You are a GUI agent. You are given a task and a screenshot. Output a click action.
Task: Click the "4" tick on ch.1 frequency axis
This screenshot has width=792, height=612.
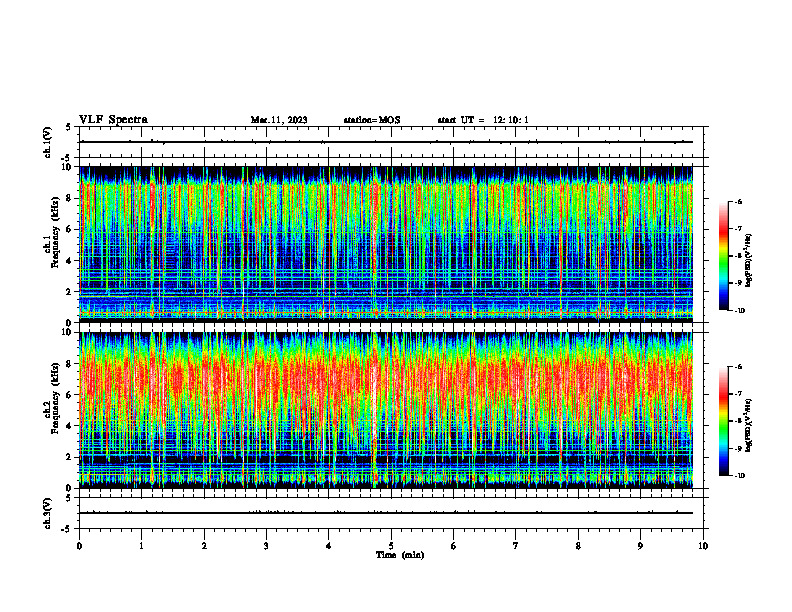click(70, 261)
